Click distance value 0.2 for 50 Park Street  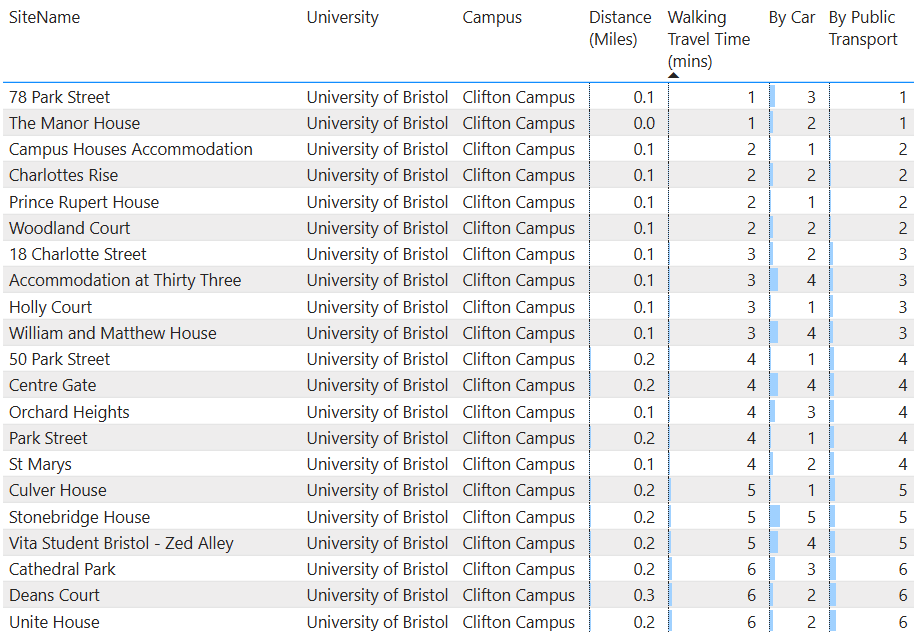pos(644,359)
